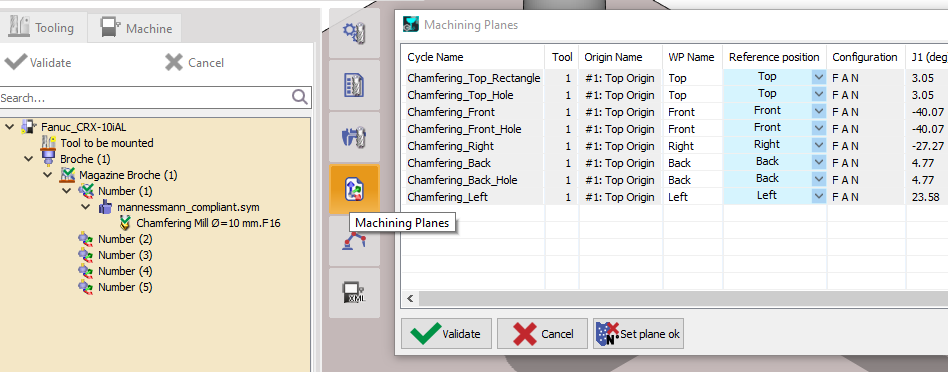Click Validate in Machining Planes dialog

[x=446, y=334]
